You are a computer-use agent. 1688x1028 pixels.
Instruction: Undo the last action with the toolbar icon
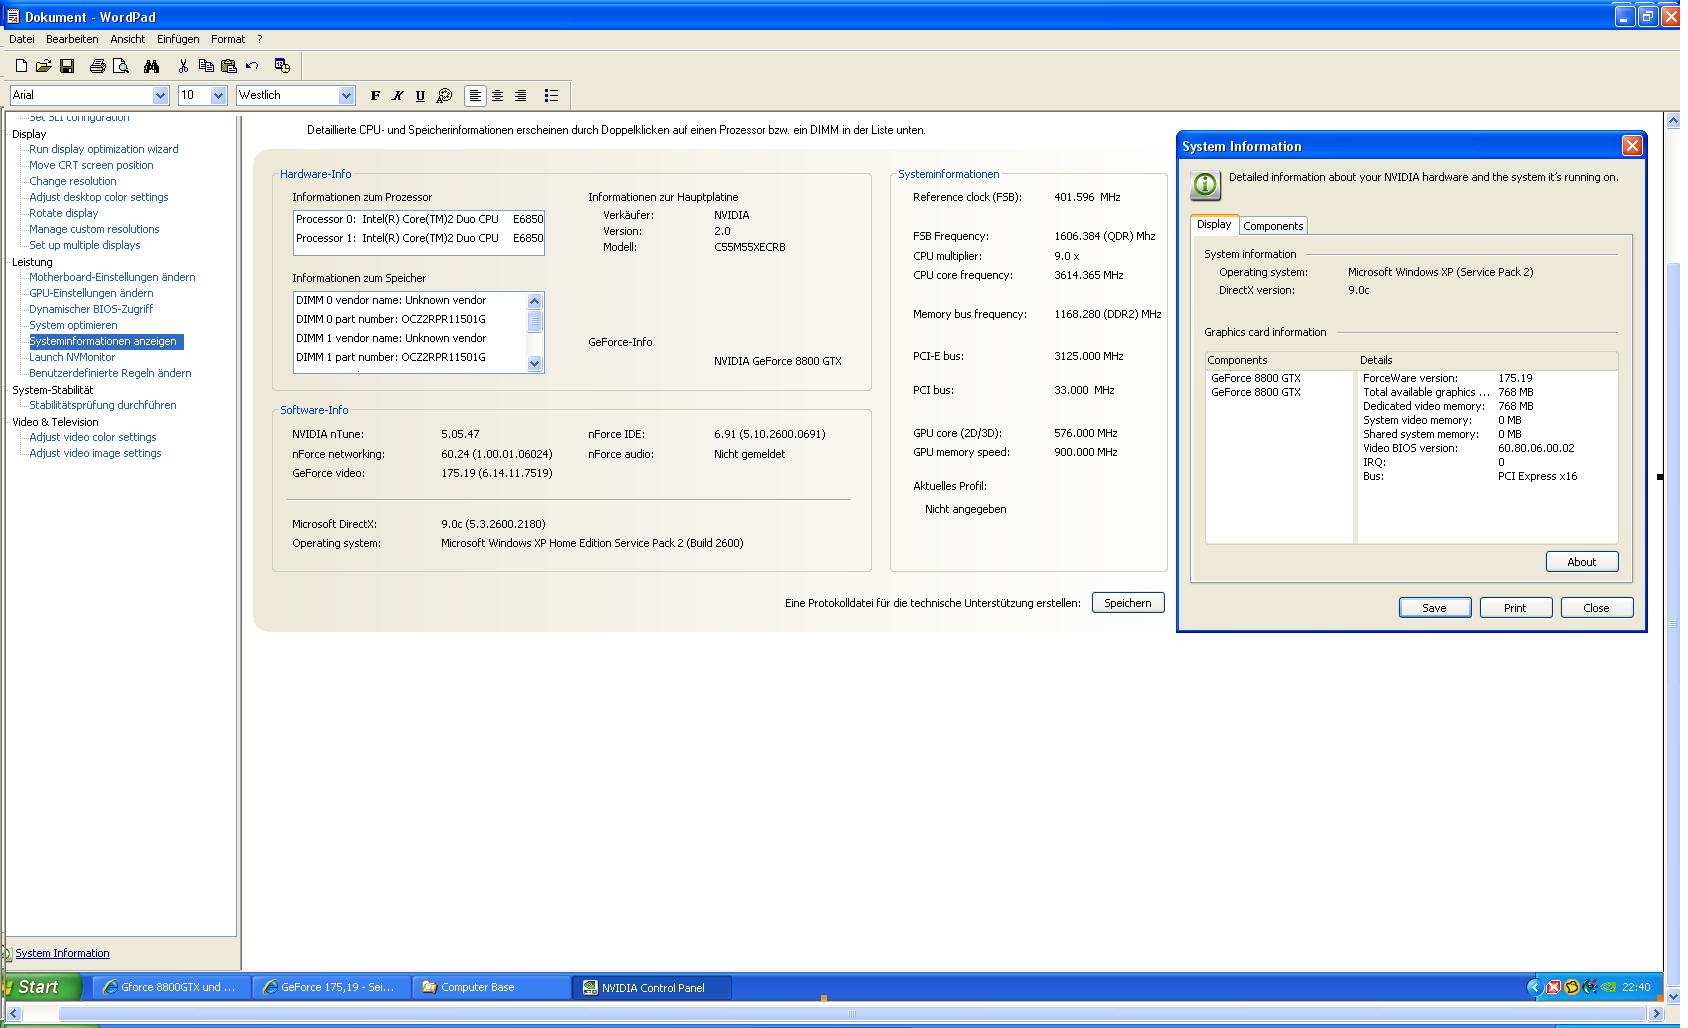[x=252, y=66]
